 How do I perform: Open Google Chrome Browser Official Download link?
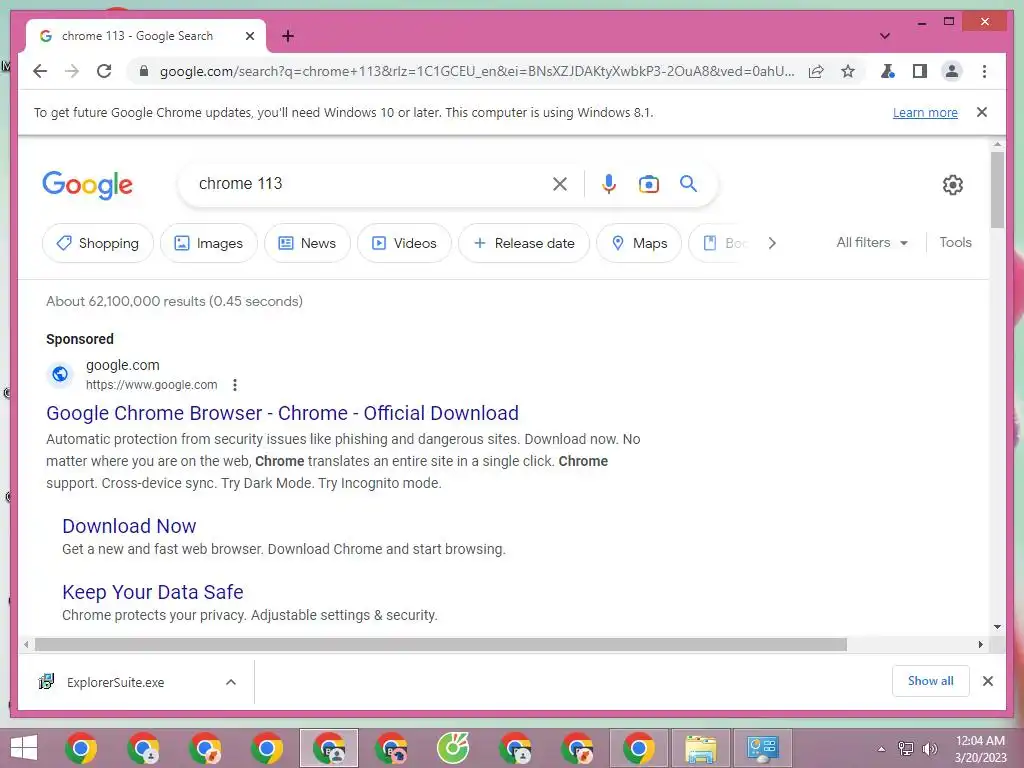[x=282, y=413]
